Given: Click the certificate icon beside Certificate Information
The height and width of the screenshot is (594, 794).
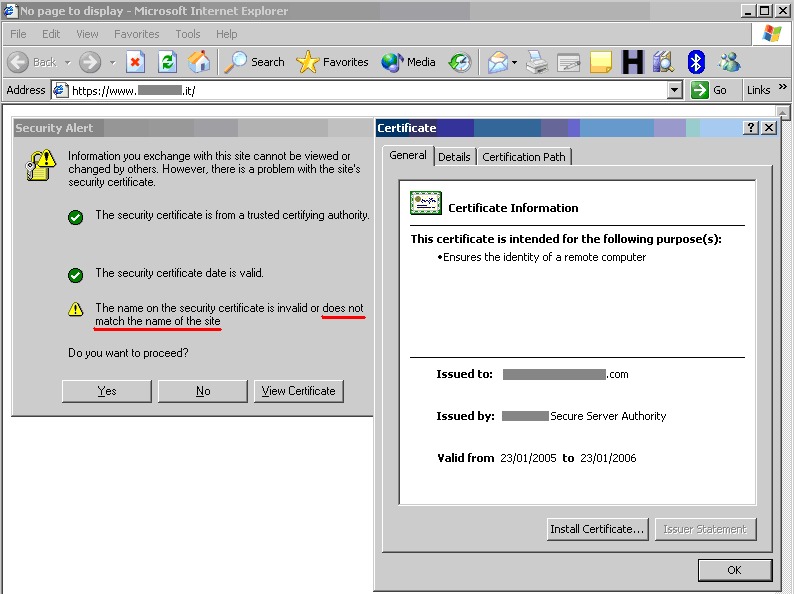Looking at the screenshot, I should [x=425, y=204].
